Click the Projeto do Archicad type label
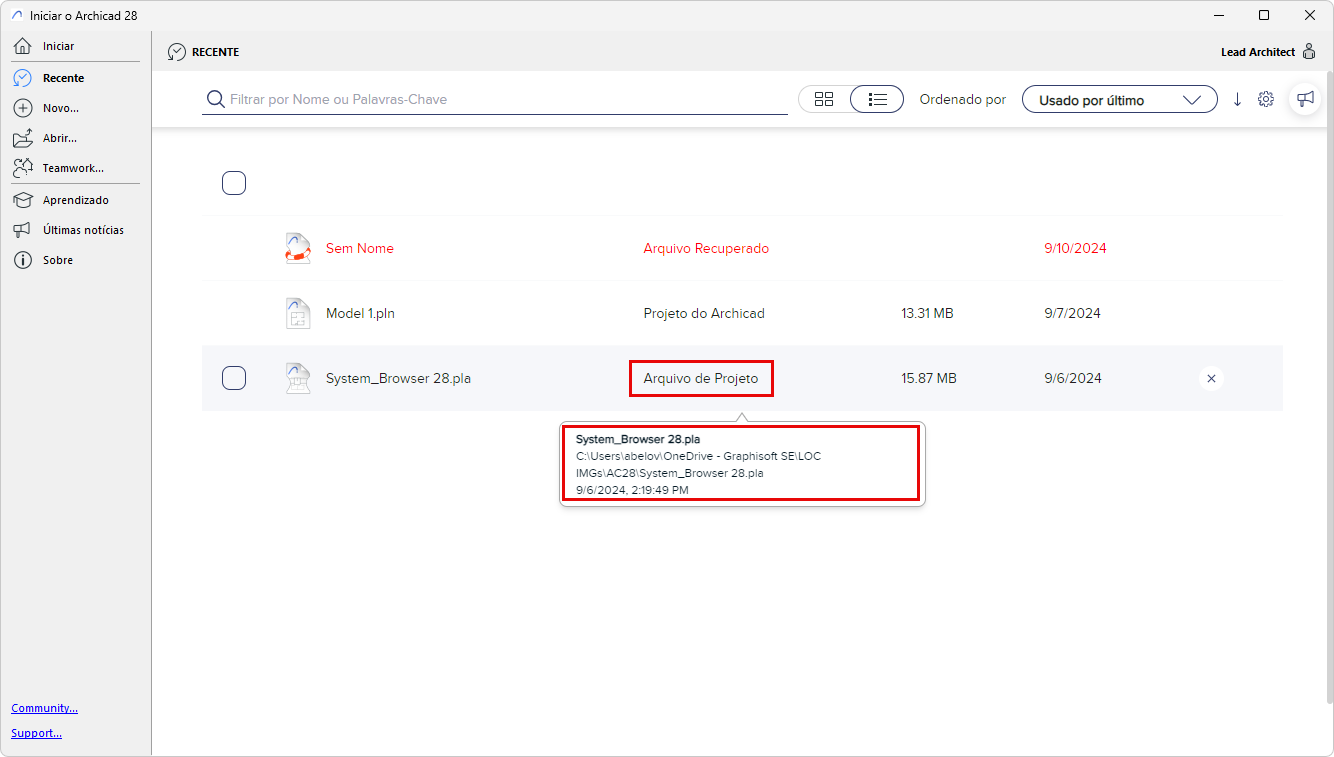 704,313
